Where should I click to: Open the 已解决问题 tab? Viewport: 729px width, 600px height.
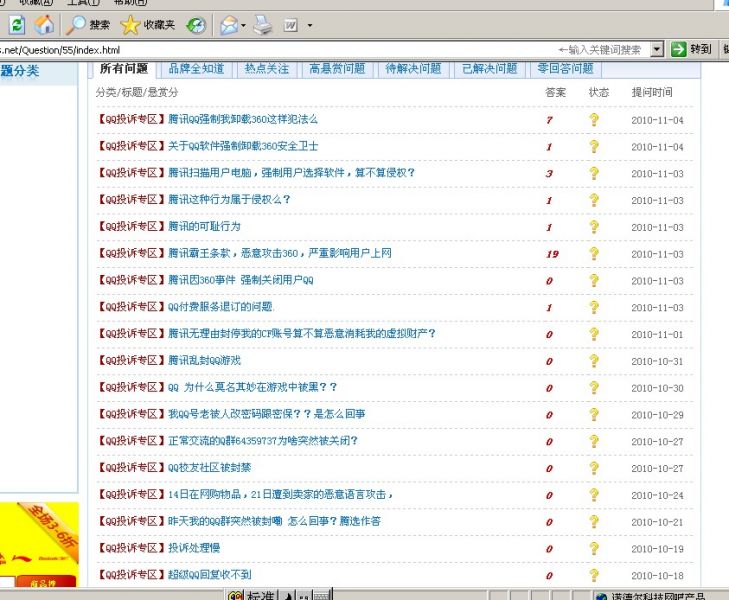490,69
